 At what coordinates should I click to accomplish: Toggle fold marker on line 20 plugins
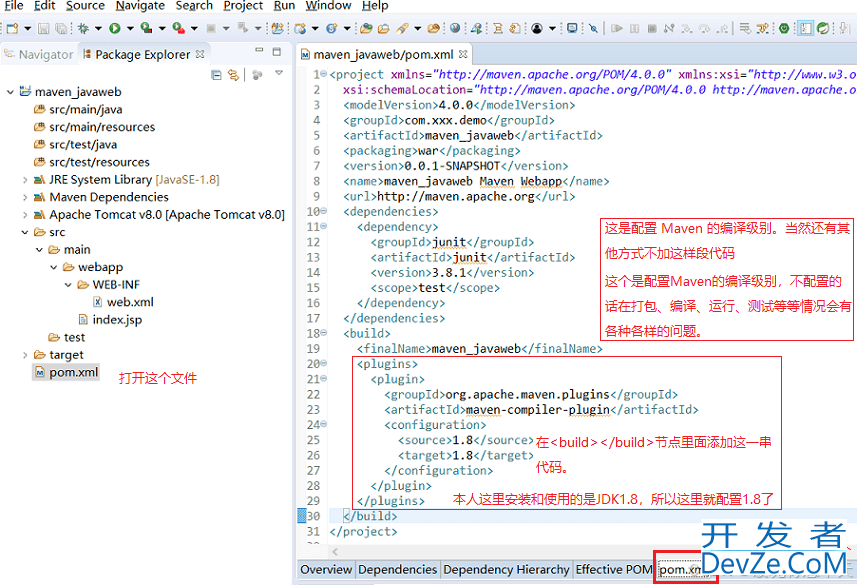[x=324, y=363]
